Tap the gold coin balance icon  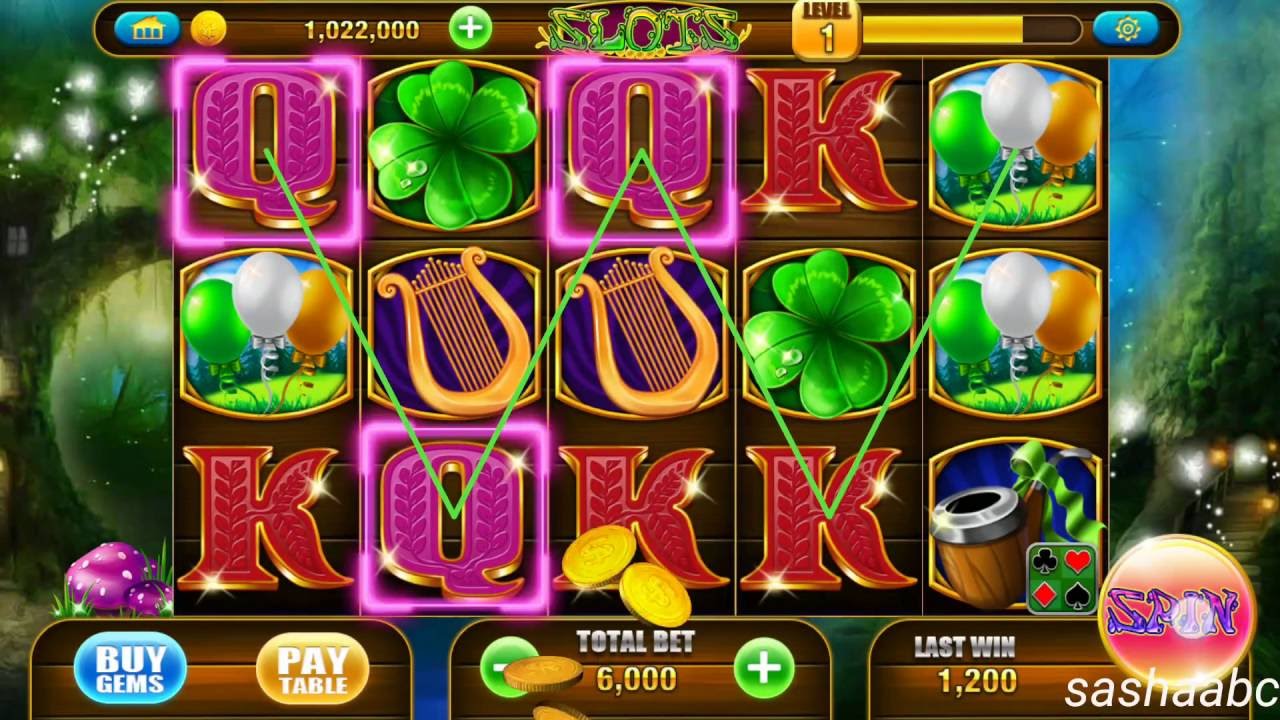(x=208, y=29)
